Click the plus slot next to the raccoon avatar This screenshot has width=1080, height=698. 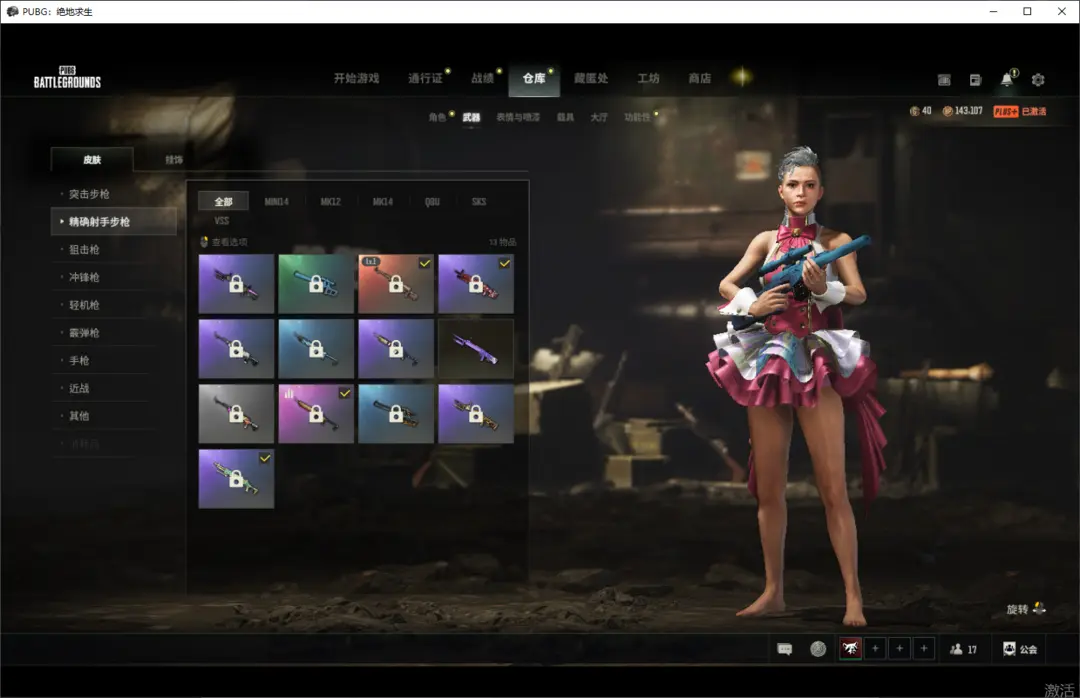click(x=875, y=648)
